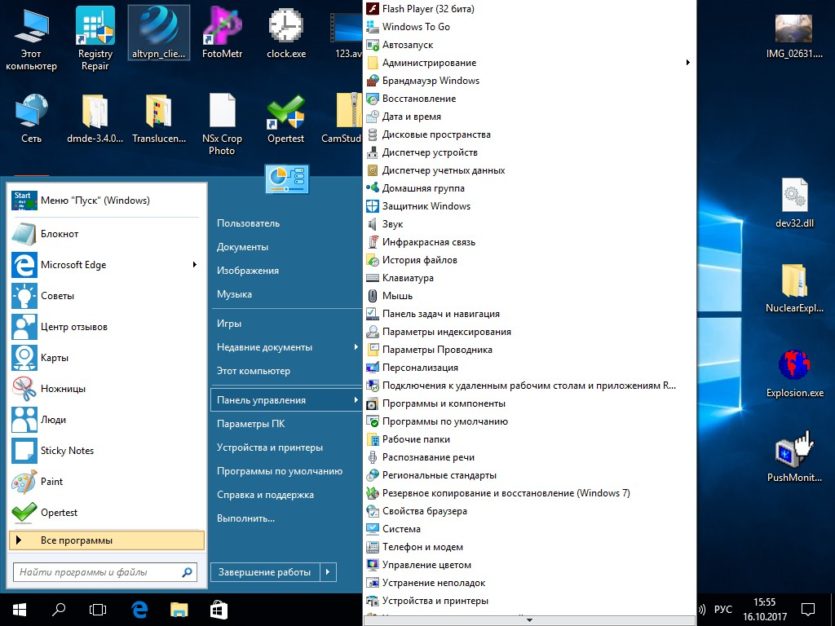835x626 pixels.
Task: Expand the Microsoft Edge submenu arrow
Action: click(194, 265)
